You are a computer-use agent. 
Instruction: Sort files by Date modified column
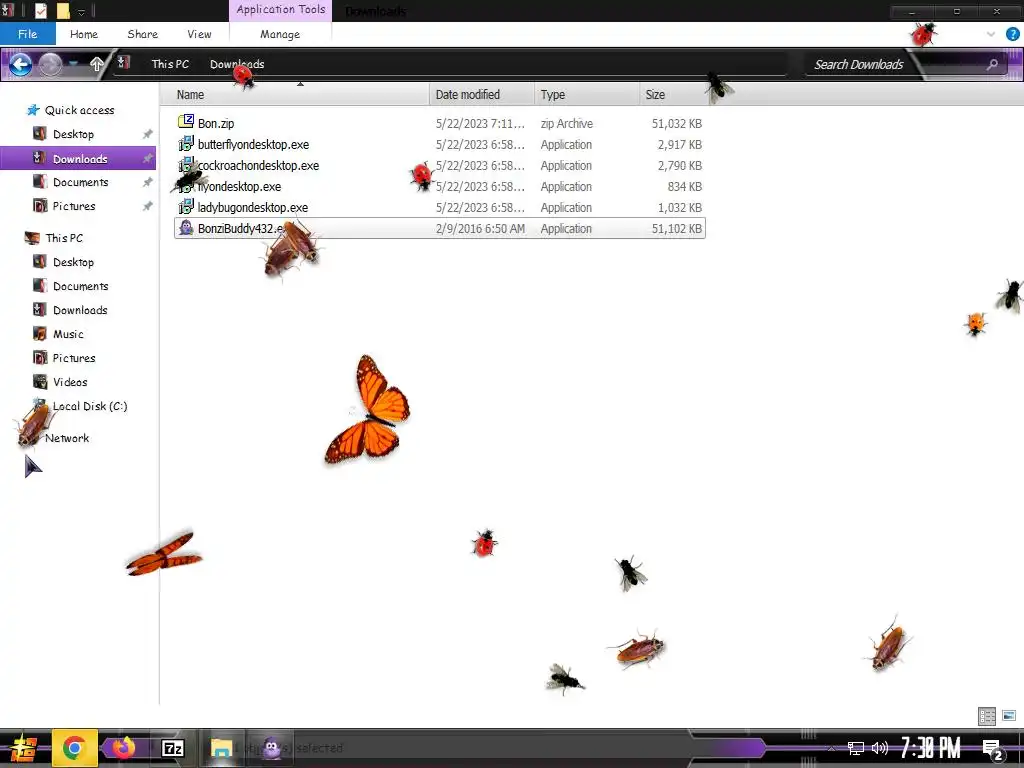(482, 95)
